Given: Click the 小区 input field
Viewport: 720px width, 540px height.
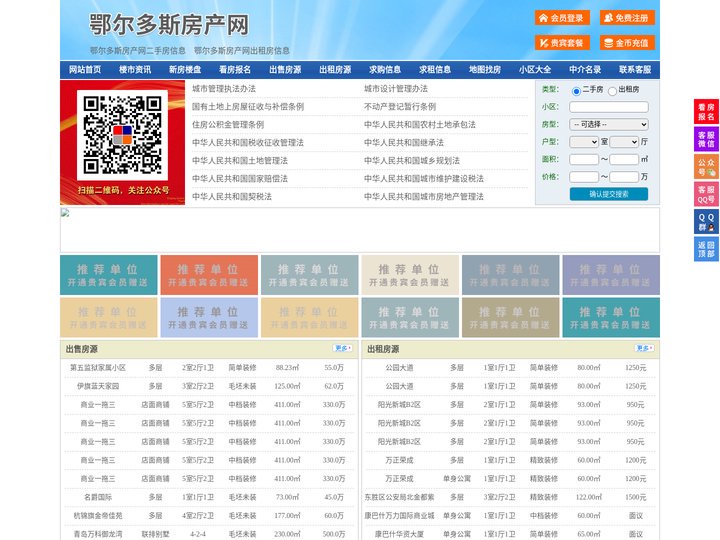Looking at the screenshot, I should 609,107.
